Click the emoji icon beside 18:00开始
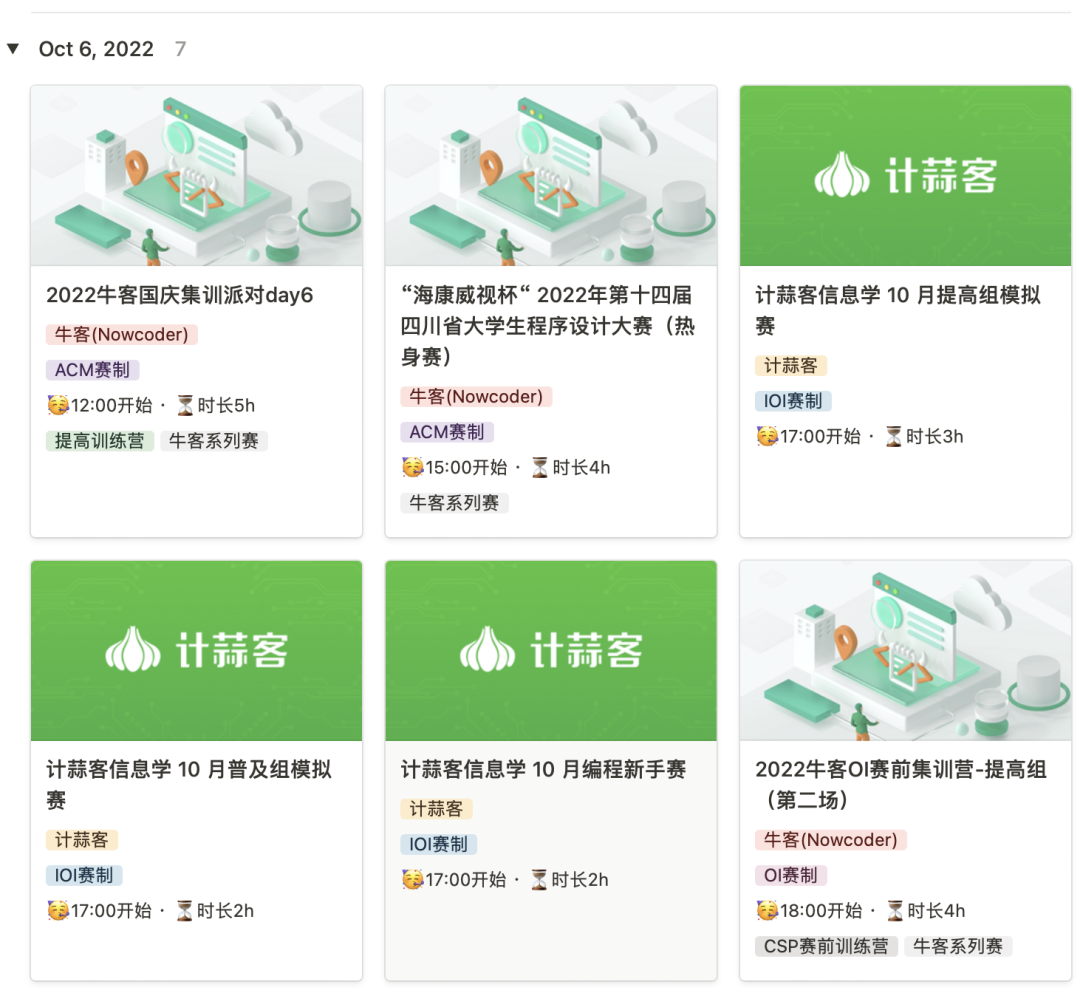 (x=767, y=910)
